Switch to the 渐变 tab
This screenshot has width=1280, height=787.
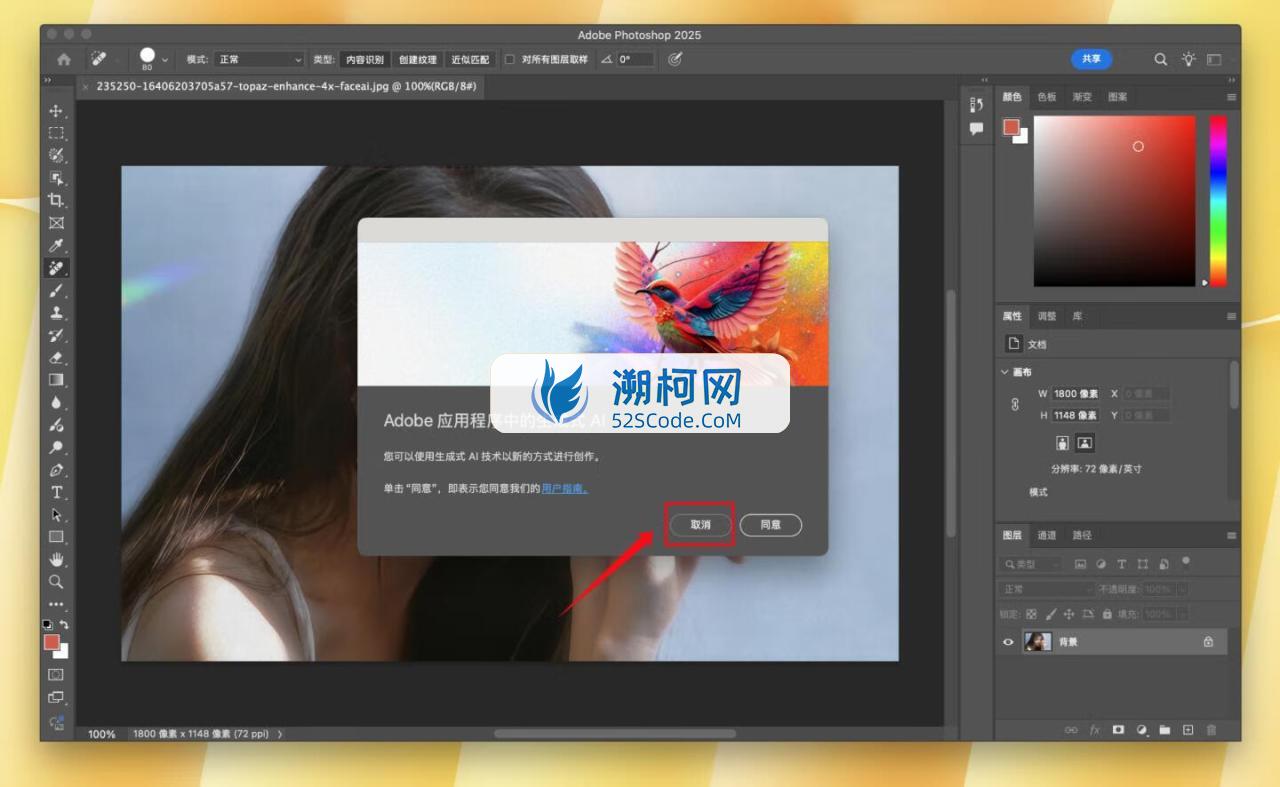1082,97
